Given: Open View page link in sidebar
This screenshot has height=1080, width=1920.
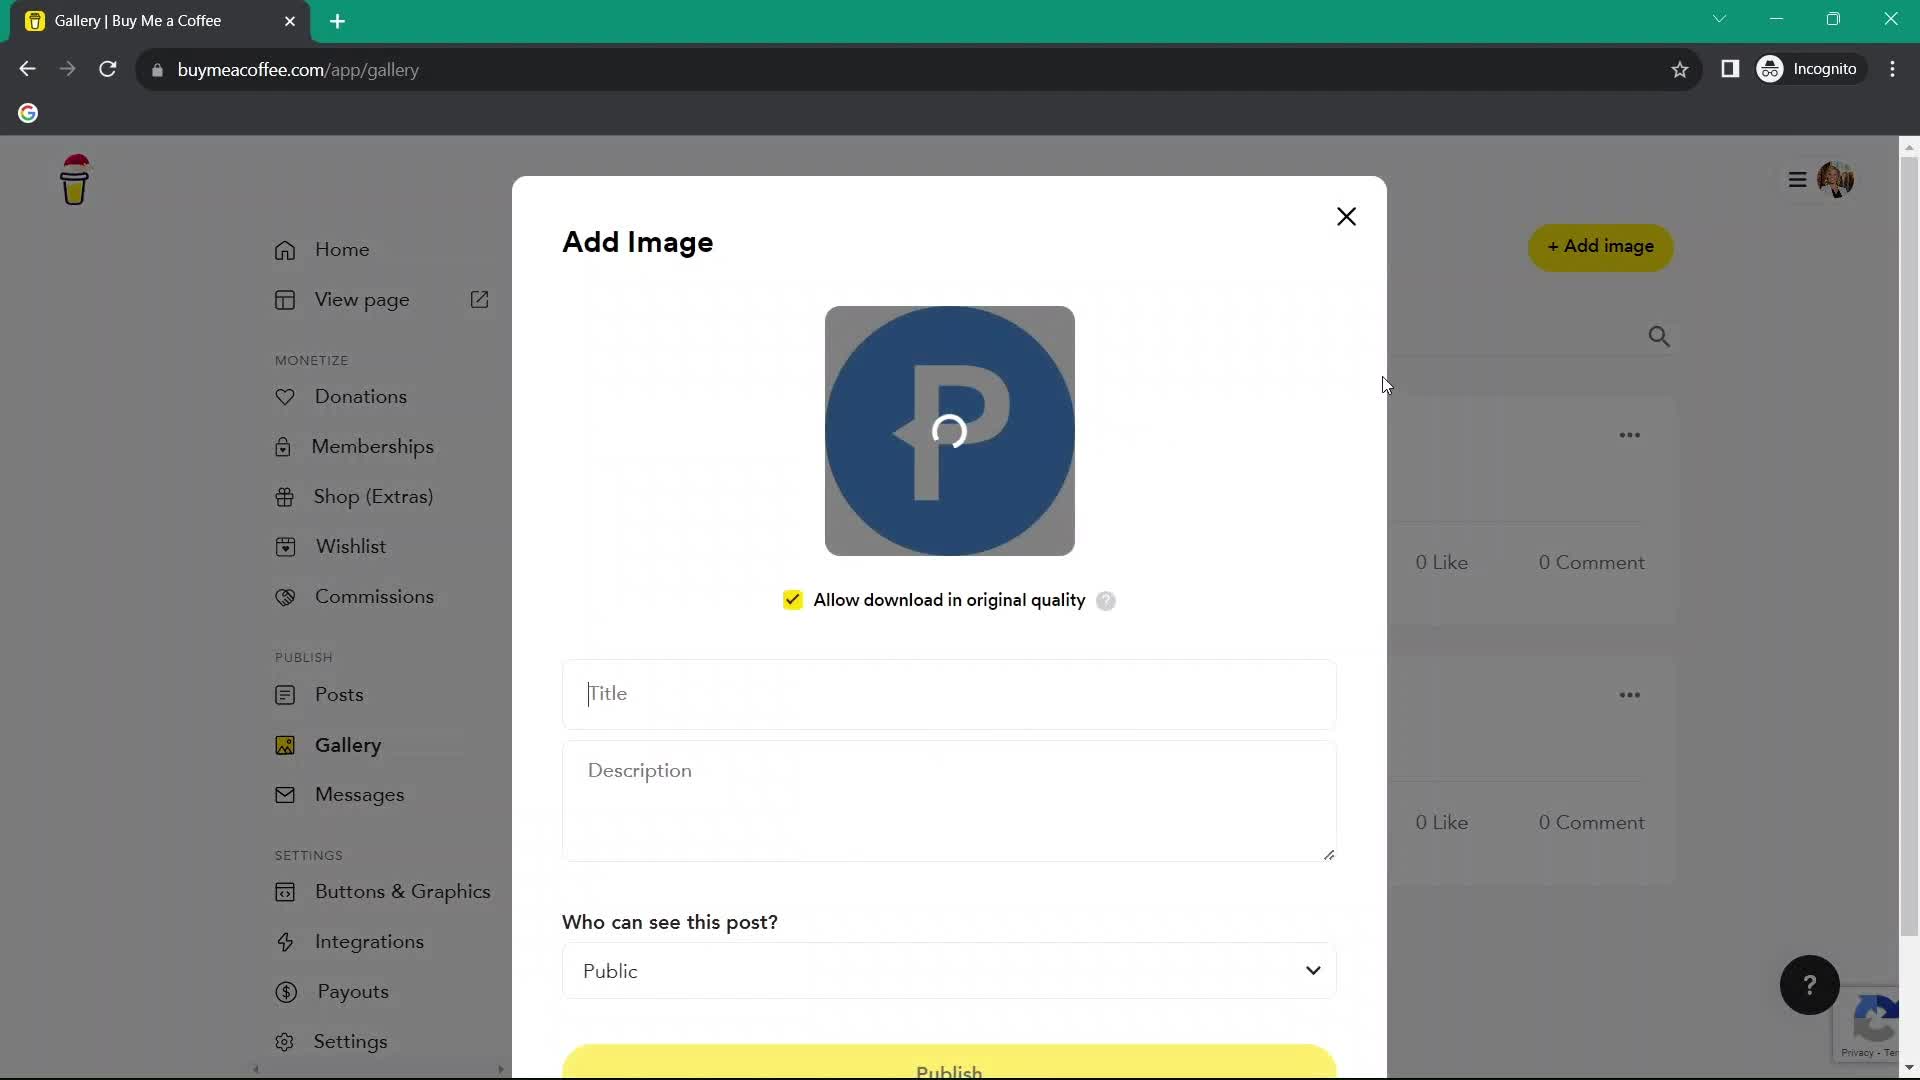Looking at the screenshot, I should pos(362,300).
